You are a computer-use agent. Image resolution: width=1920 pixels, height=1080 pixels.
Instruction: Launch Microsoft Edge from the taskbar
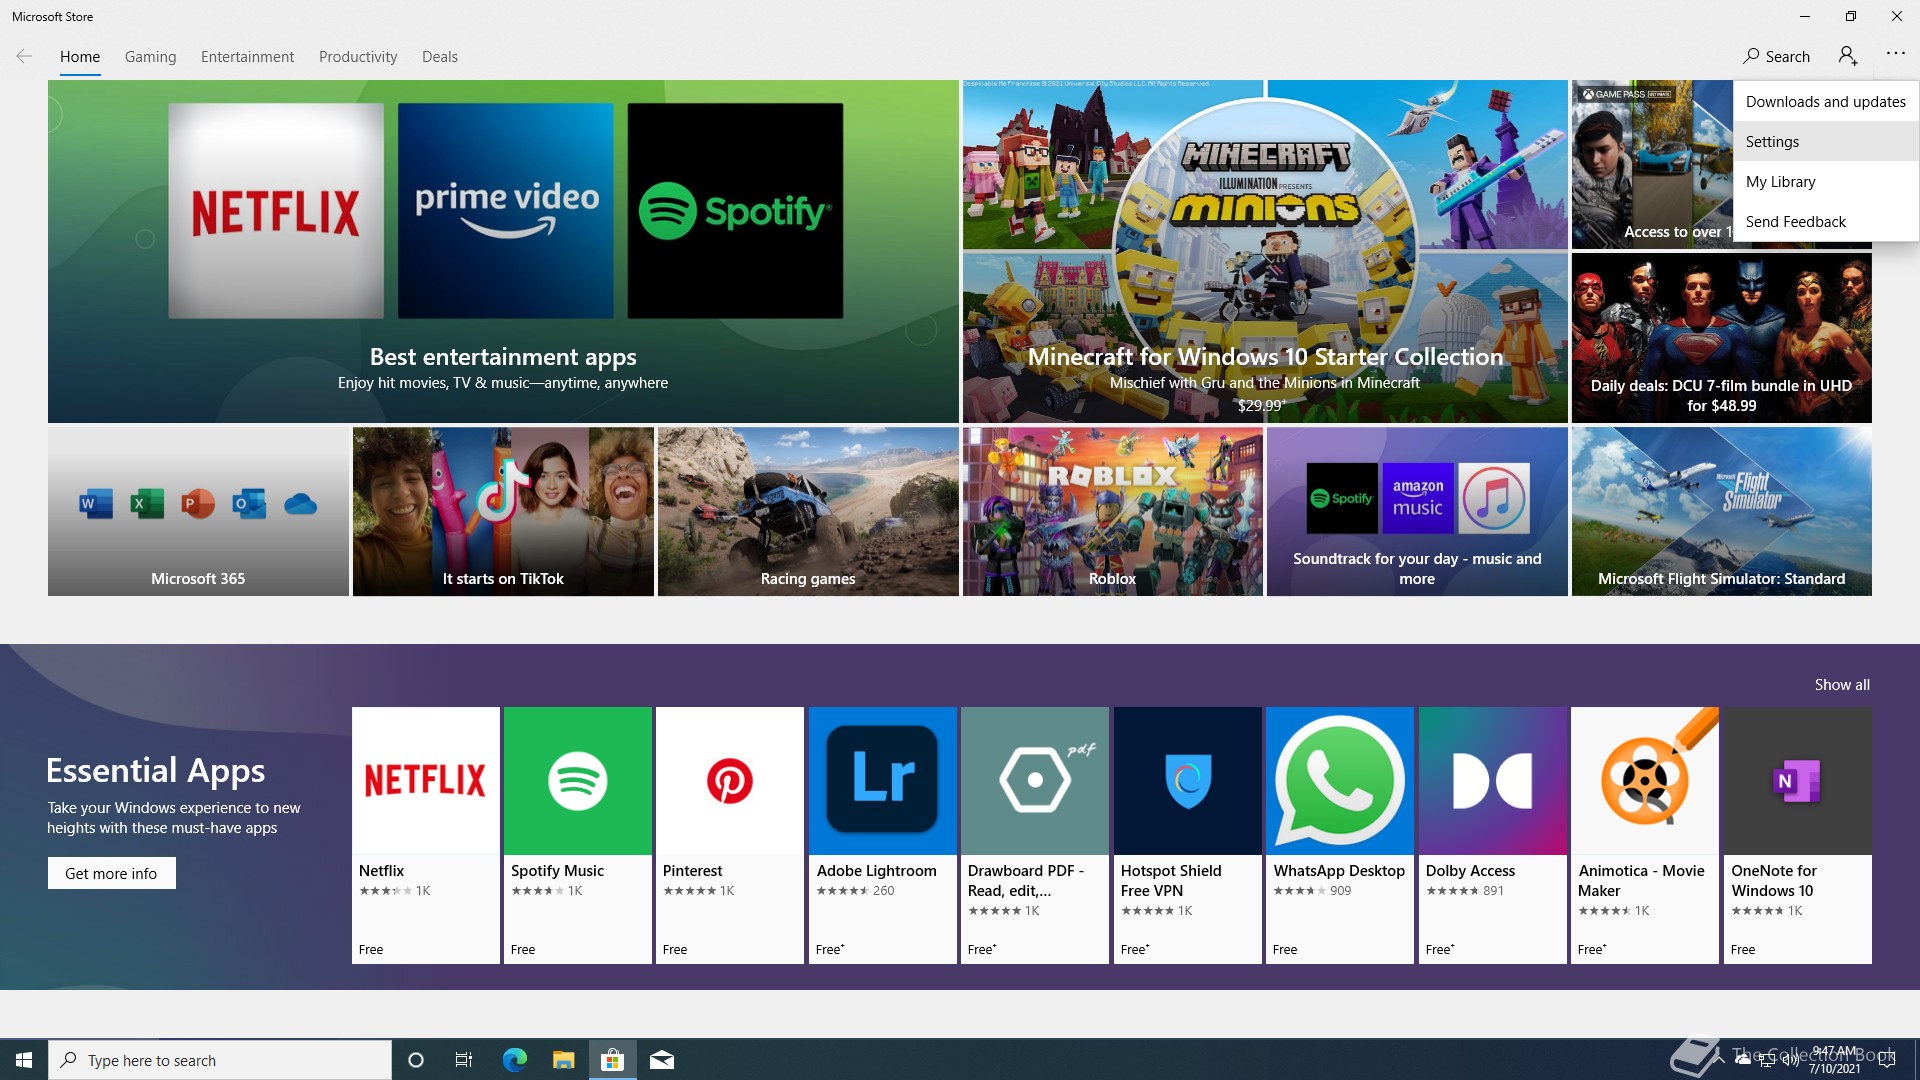514,1060
